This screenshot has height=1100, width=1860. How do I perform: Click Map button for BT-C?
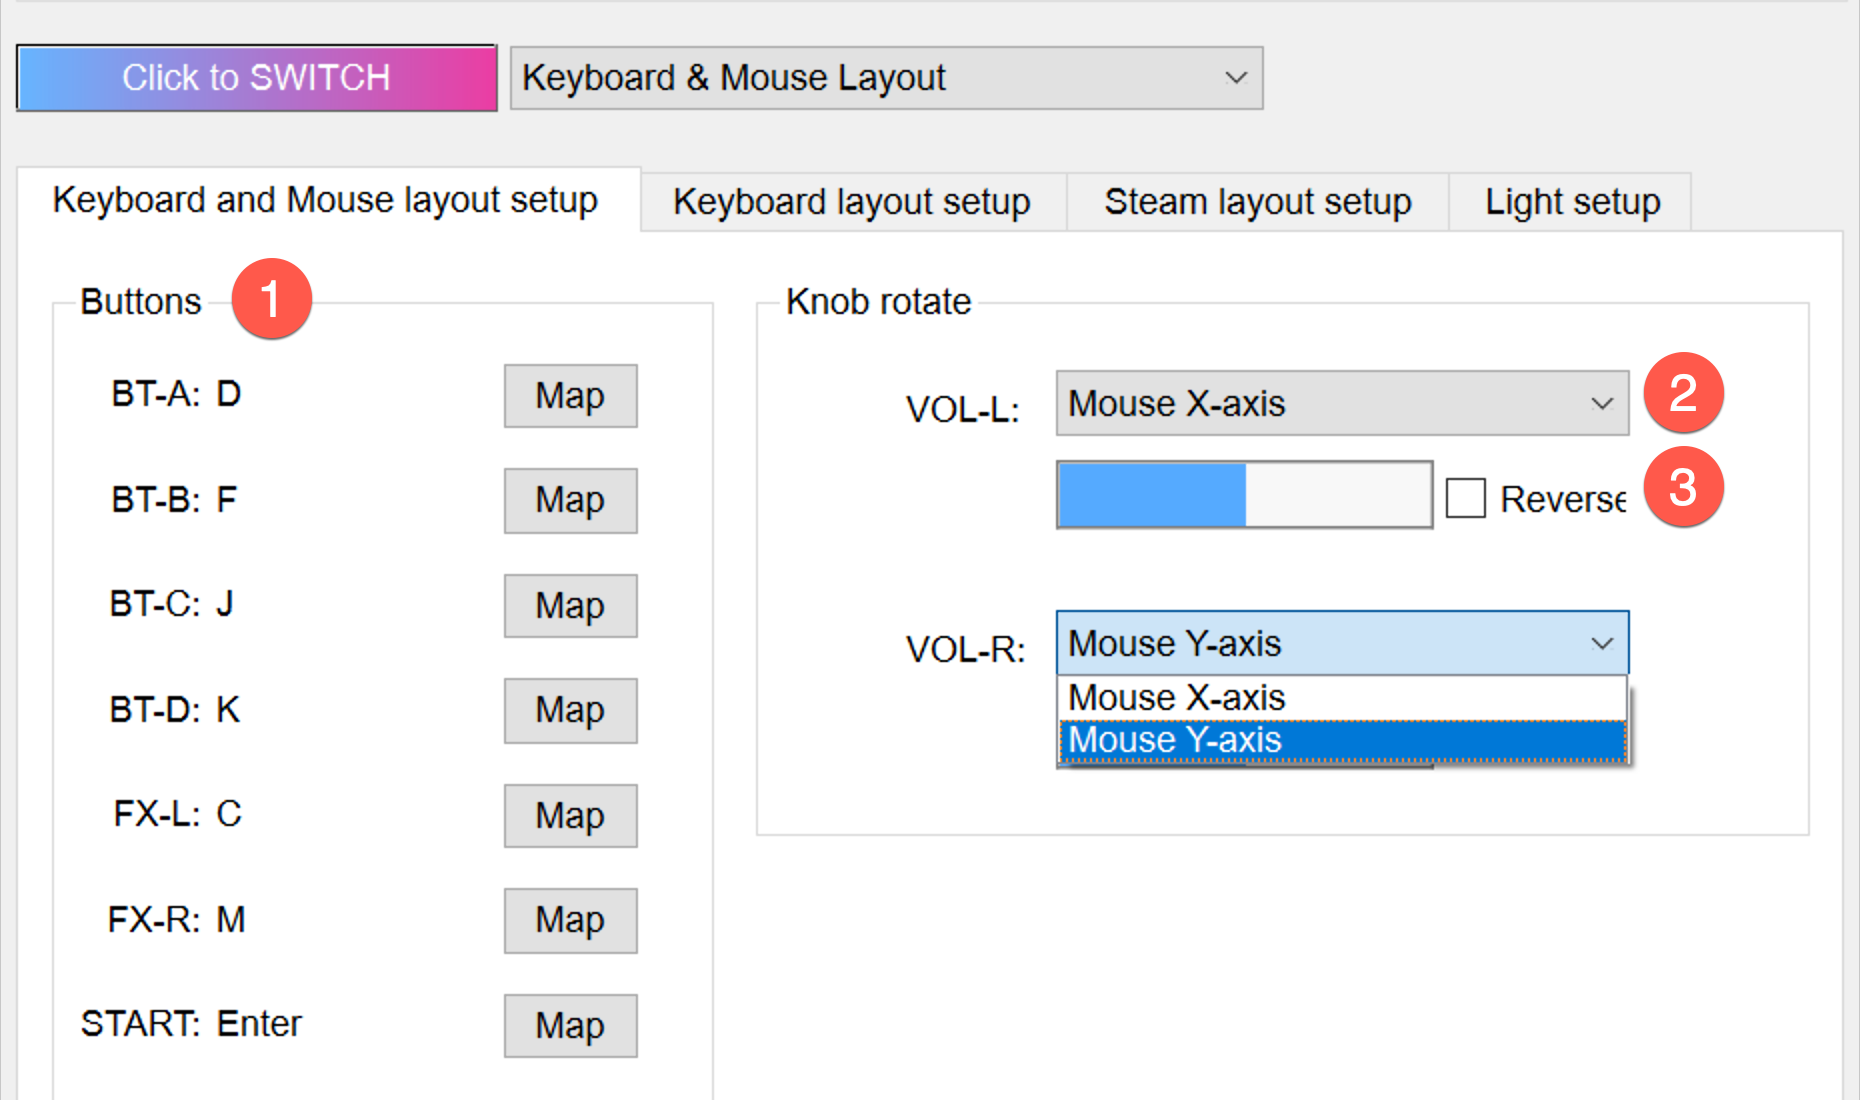(570, 606)
